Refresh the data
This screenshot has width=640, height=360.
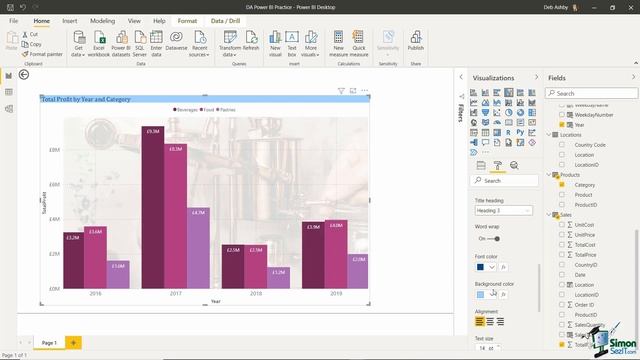tap(251, 40)
